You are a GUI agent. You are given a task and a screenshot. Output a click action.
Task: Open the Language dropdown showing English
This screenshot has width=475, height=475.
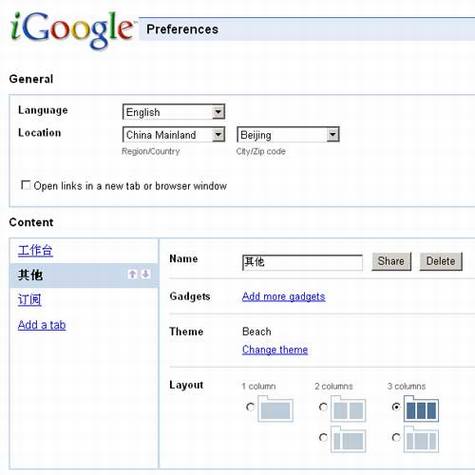tap(174, 112)
